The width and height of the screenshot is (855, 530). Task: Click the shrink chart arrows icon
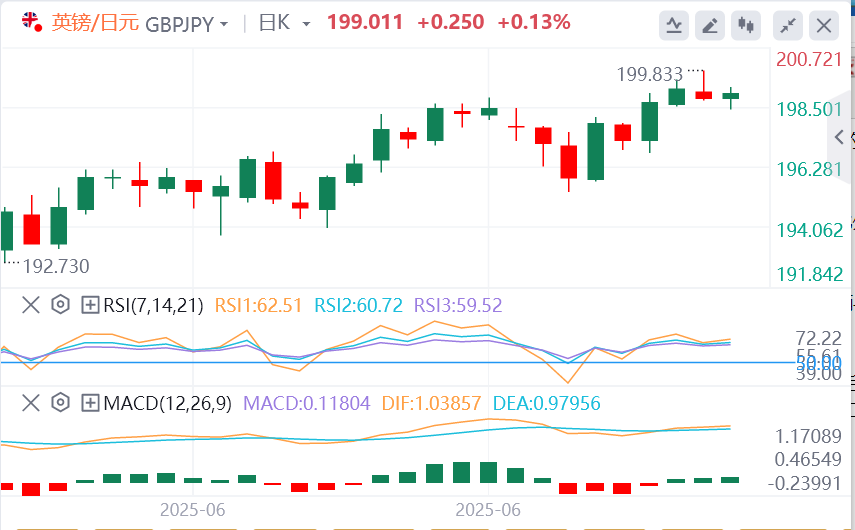(788, 24)
